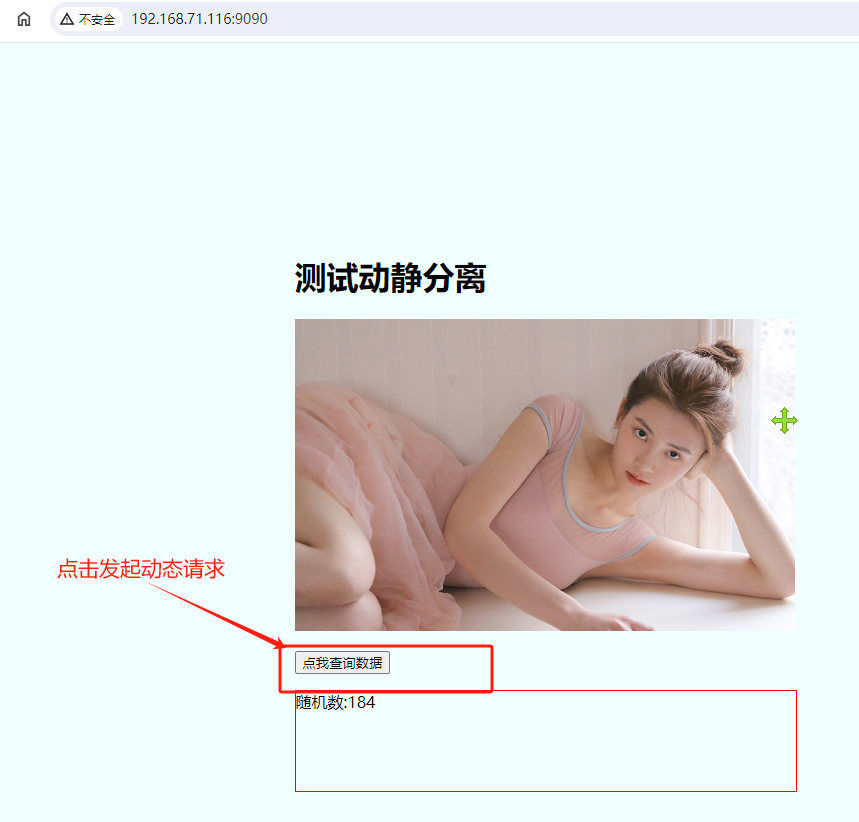Click the 随机数:184 result text

coord(335,703)
